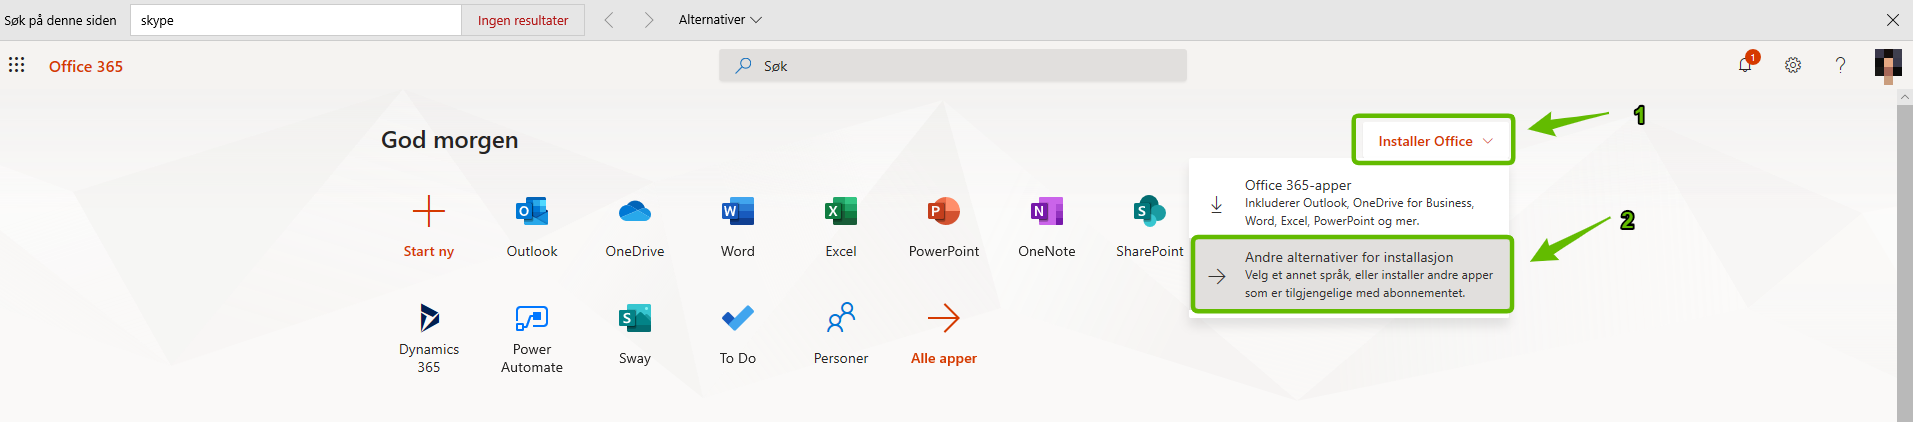The image size is (1913, 422).
Task: Expand the Installer Office dropdown
Action: (x=1434, y=140)
